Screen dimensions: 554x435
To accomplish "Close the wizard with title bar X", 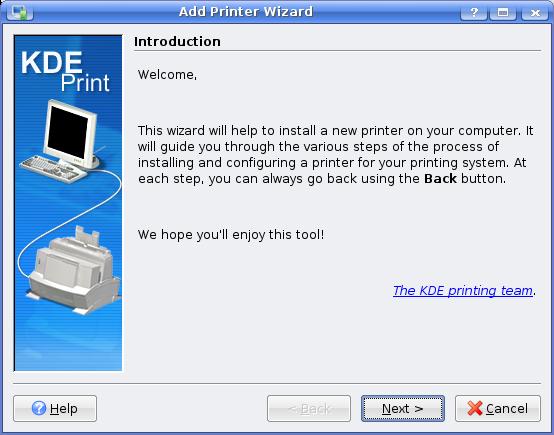I will click(535, 13).
